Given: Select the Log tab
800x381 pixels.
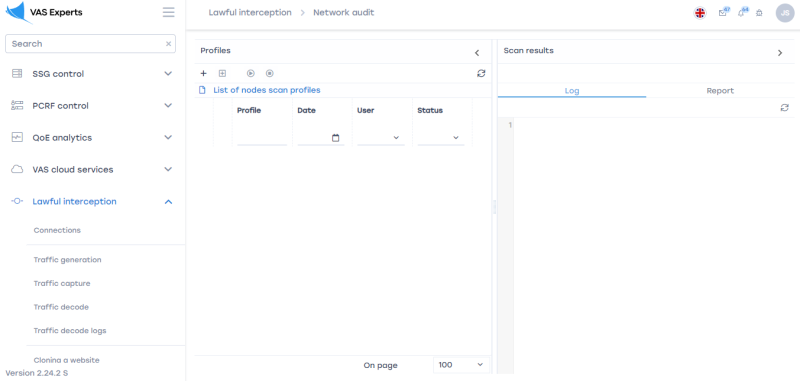Looking at the screenshot, I should pyautogui.click(x=572, y=91).
